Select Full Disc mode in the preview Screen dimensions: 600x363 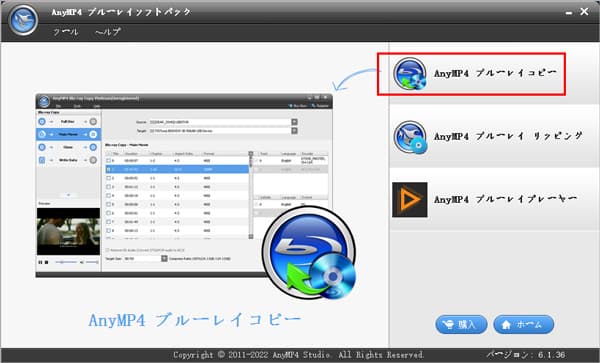68,122
